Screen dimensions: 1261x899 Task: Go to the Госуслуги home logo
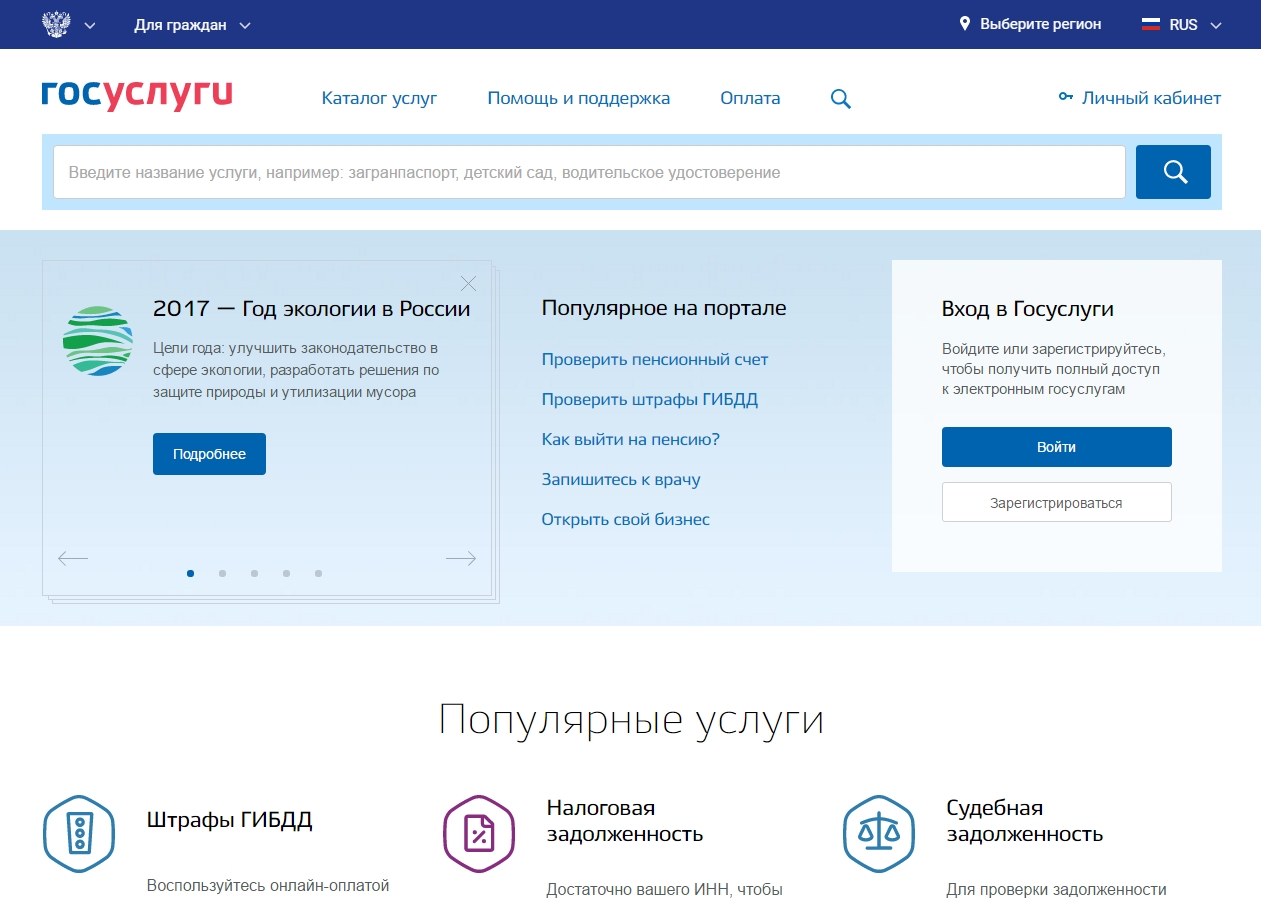pyautogui.click(x=137, y=95)
